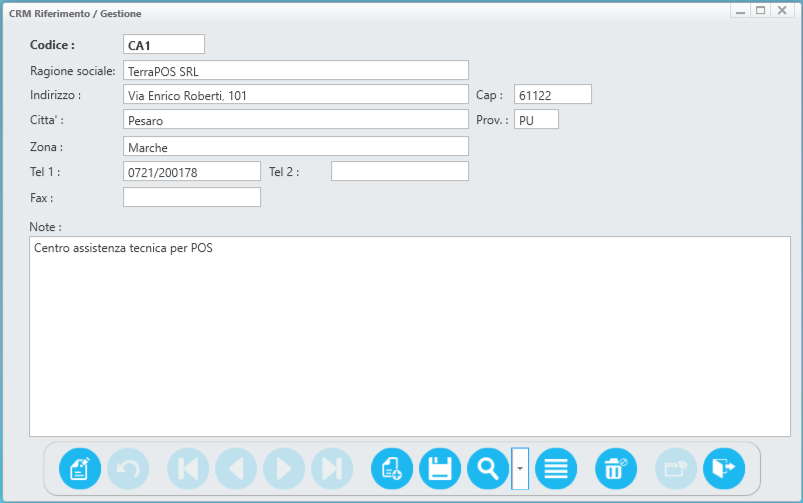Save the record with the floppy disk icon
The width and height of the screenshot is (803, 503).
pos(440,468)
